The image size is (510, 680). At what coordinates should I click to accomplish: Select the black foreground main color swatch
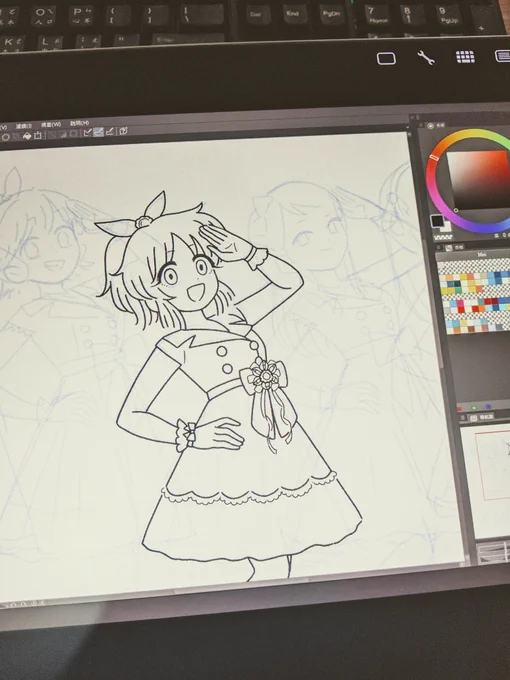coord(437,221)
